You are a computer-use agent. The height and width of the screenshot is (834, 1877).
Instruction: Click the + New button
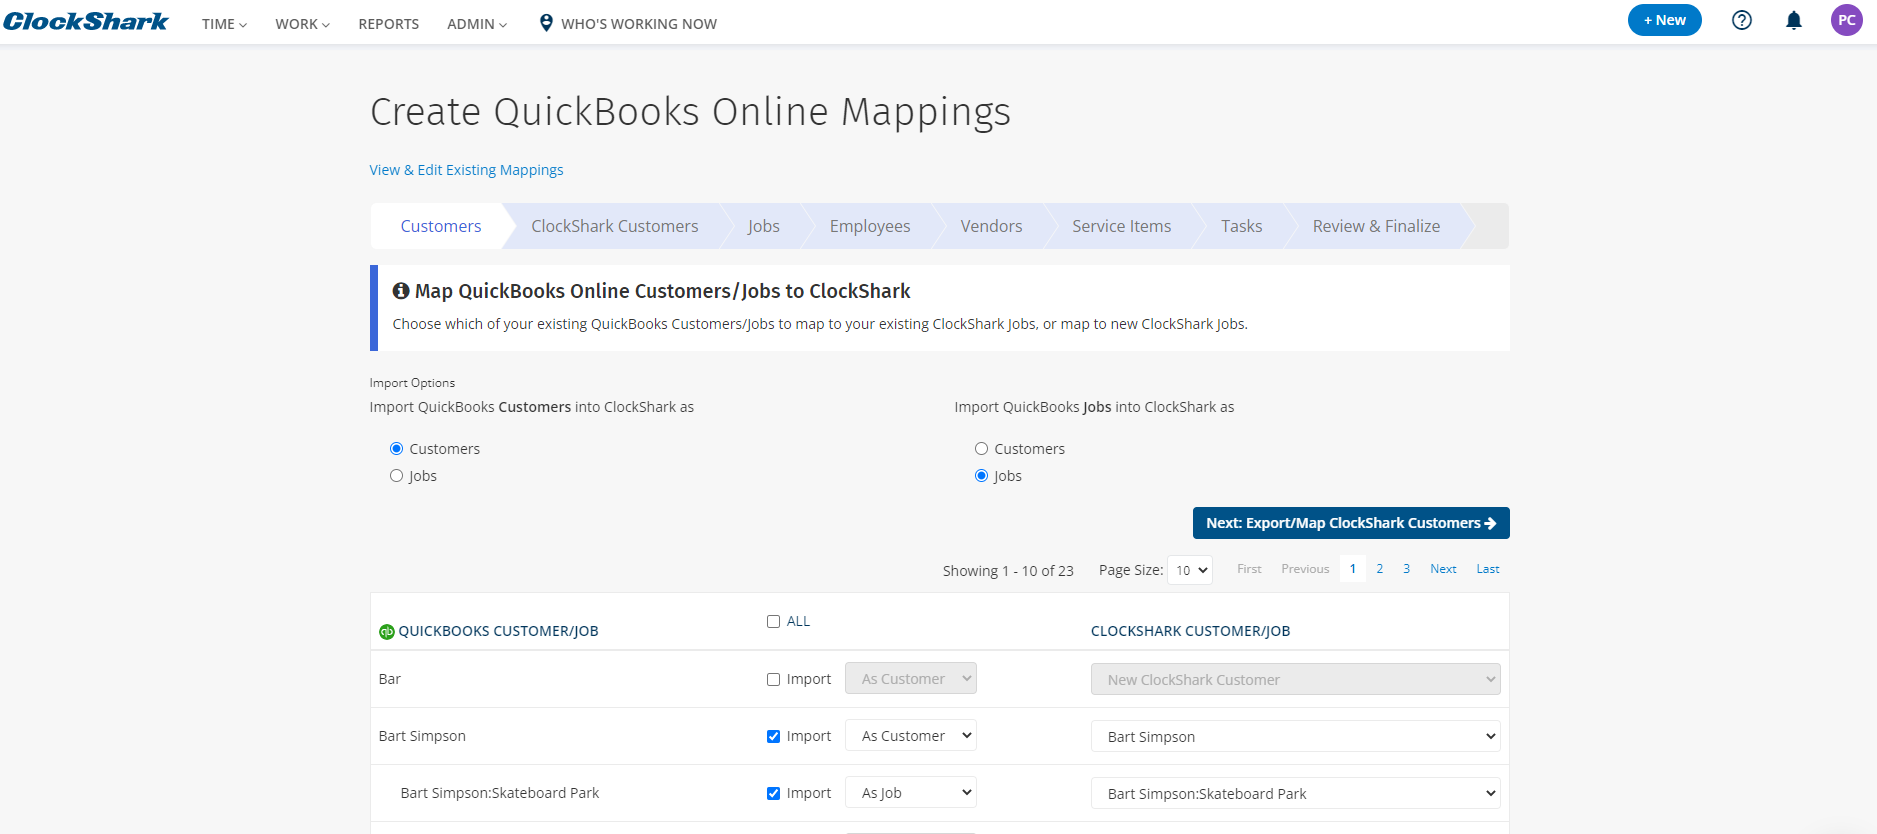pos(1665,20)
